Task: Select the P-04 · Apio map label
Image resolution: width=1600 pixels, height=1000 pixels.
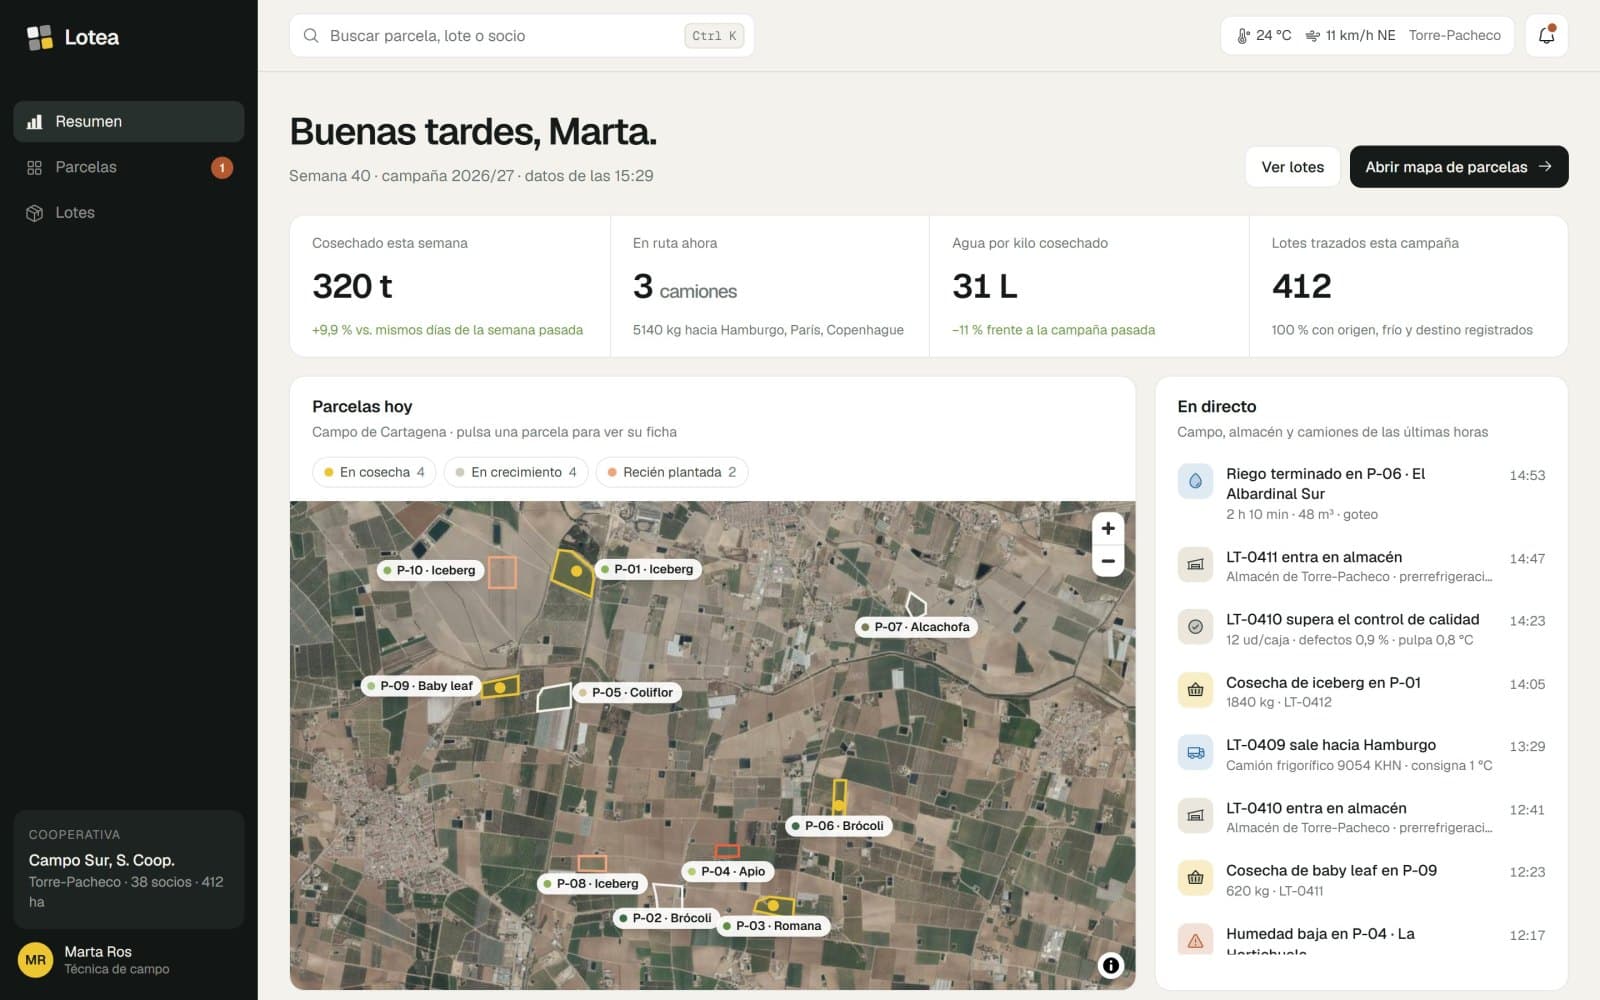Action: pyautogui.click(x=728, y=871)
